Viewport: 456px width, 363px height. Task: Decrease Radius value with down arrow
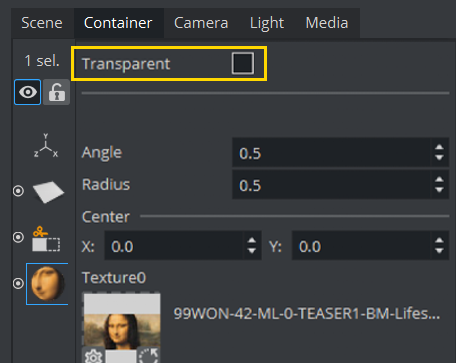click(439, 190)
